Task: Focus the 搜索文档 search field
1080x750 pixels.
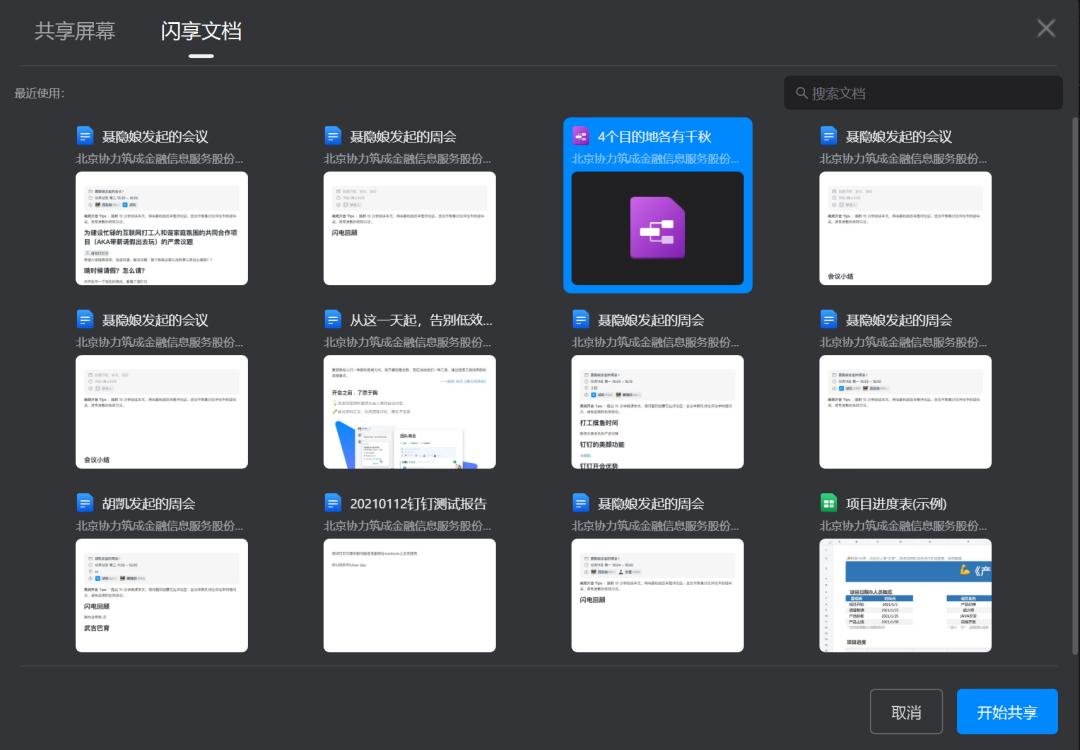Action: [923, 93]
